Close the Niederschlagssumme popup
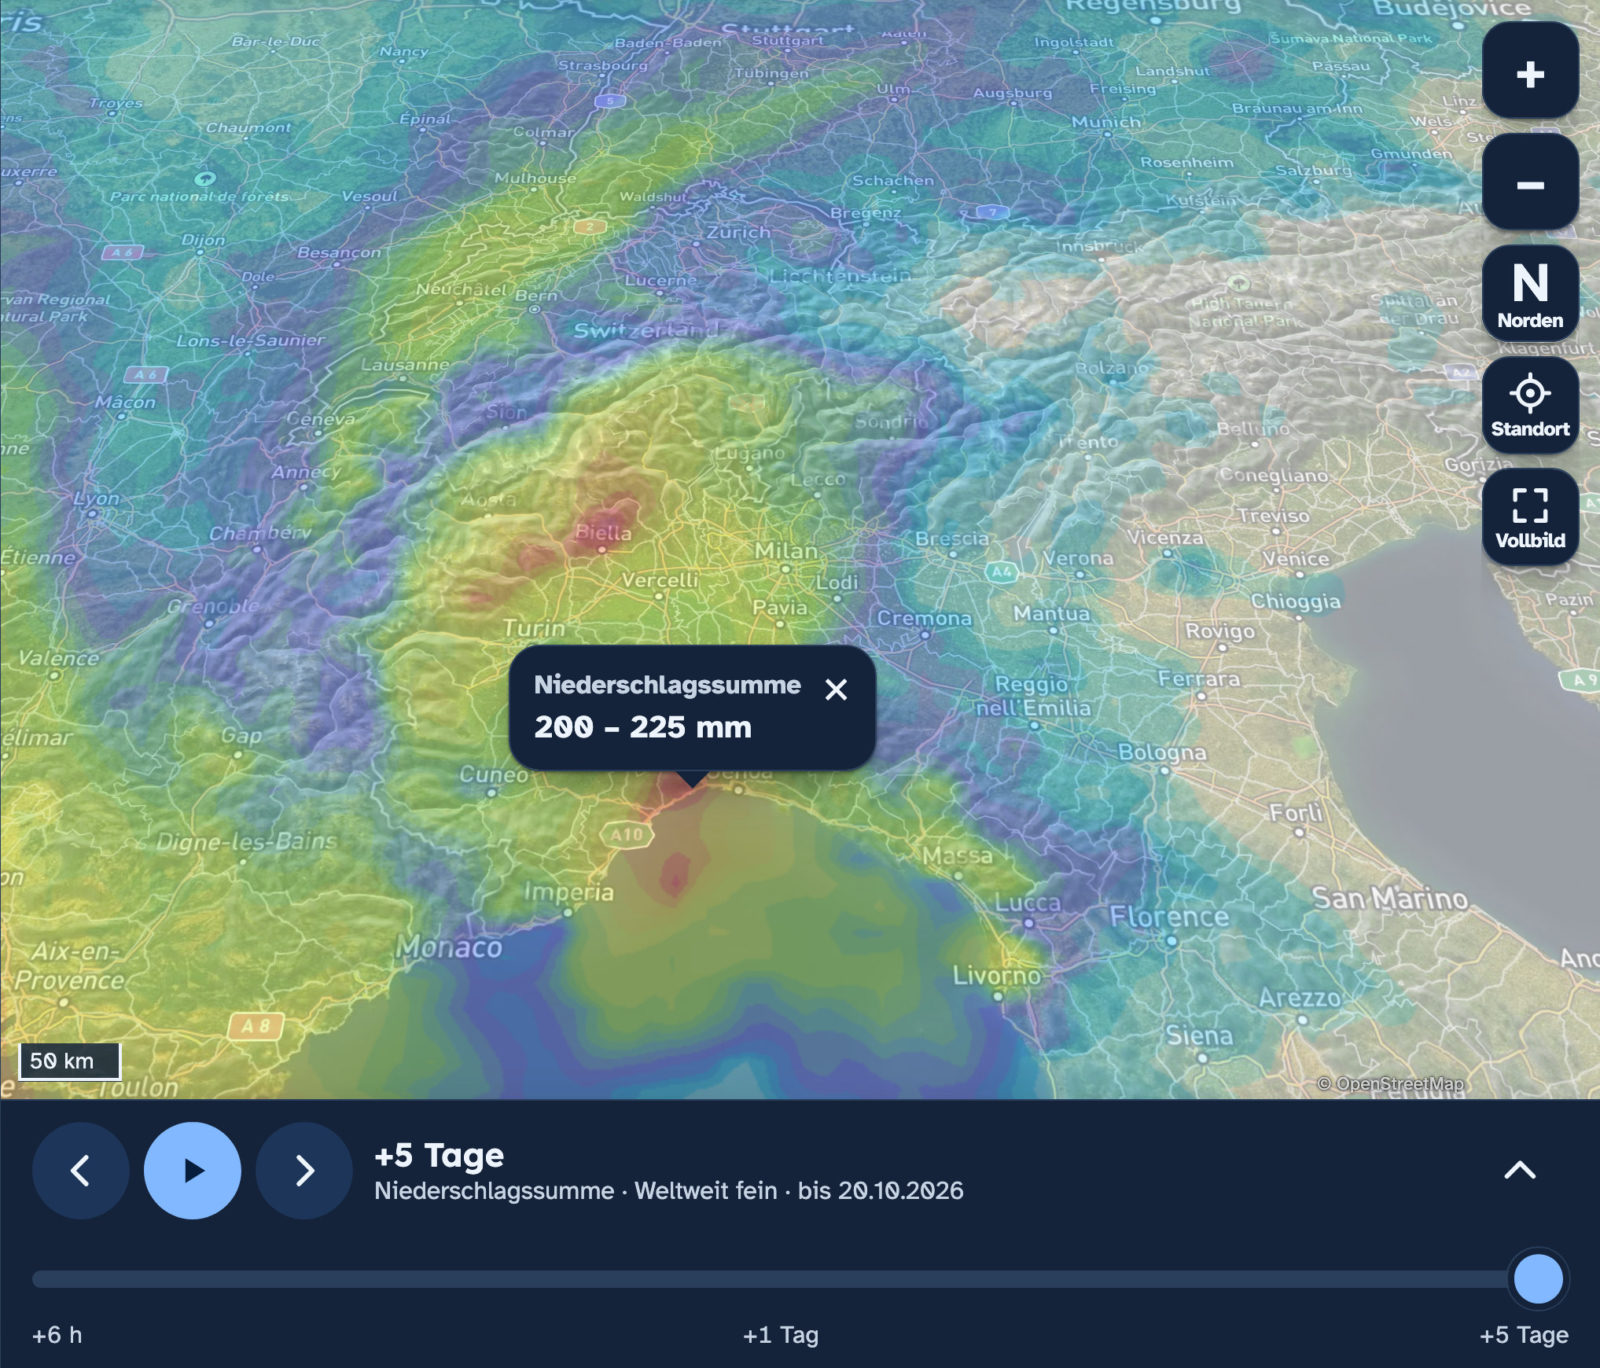The image size is (1600, 1368). coord(836,689)
